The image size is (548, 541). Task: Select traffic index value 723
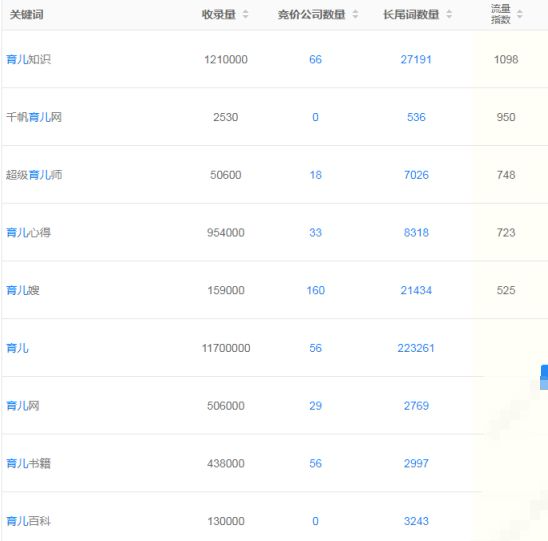click(506, 232)
